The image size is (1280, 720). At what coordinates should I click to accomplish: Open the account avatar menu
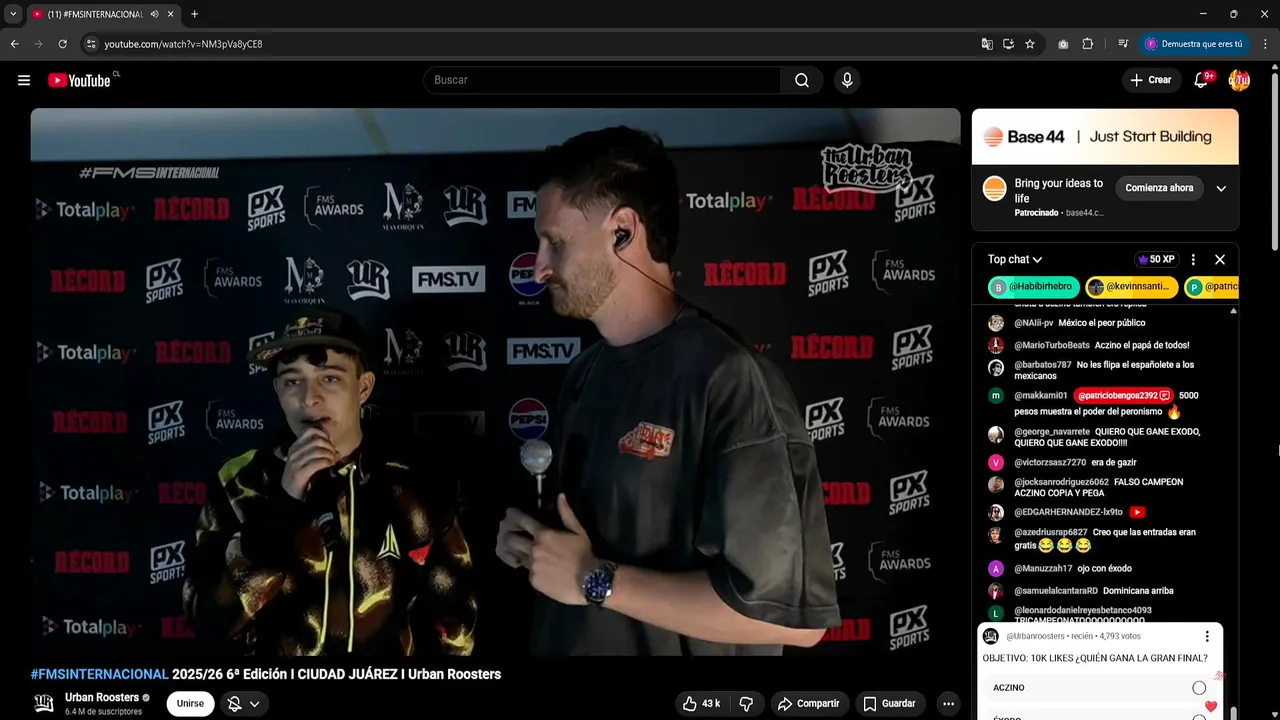tap(1239, 80)
